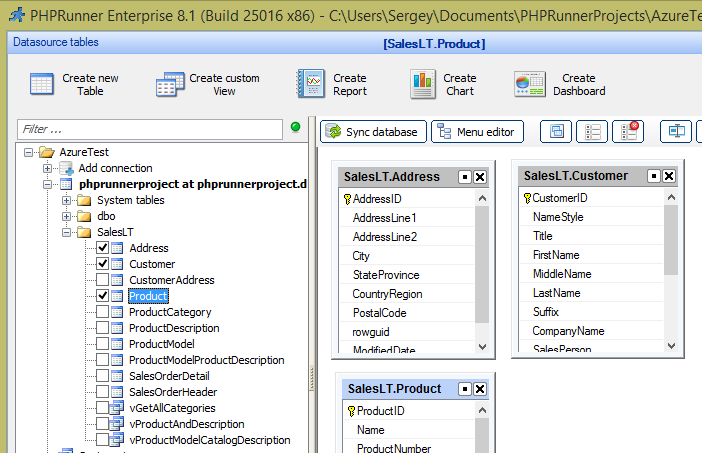Check the ProductCategory table checkbox
702x453 pixels.
click(103, 312)
